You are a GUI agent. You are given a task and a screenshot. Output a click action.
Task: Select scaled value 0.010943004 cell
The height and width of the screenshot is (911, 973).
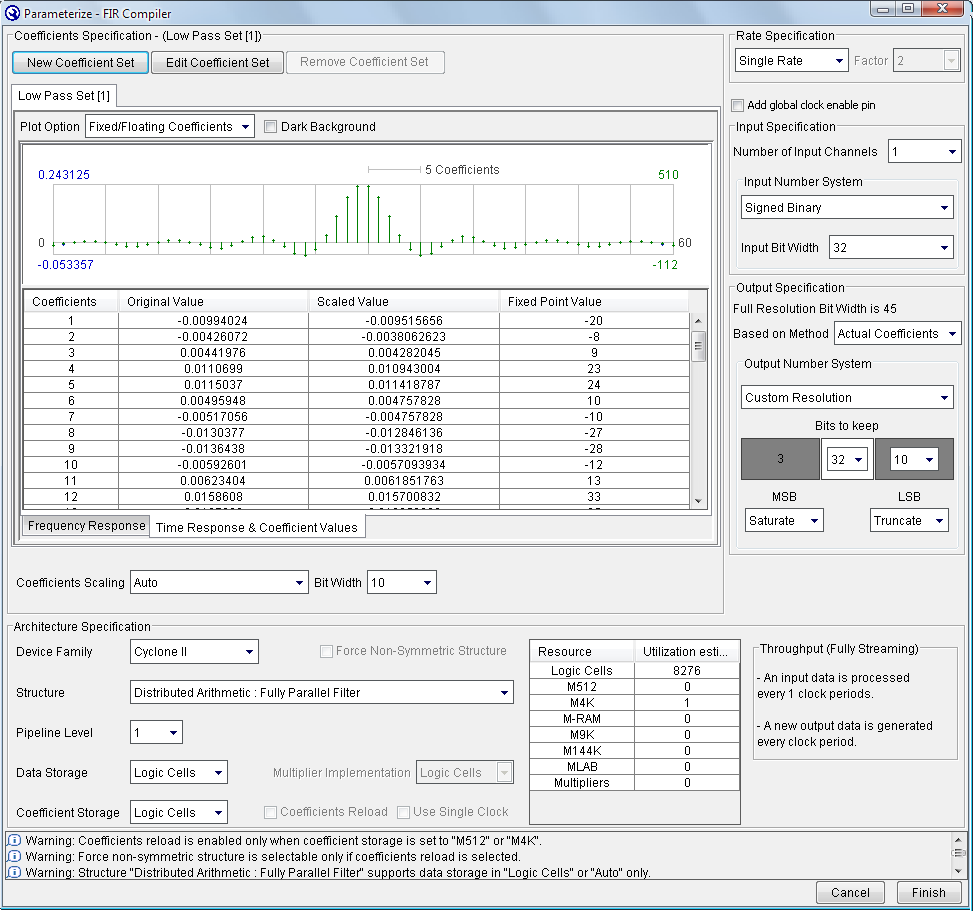[403, 369]
